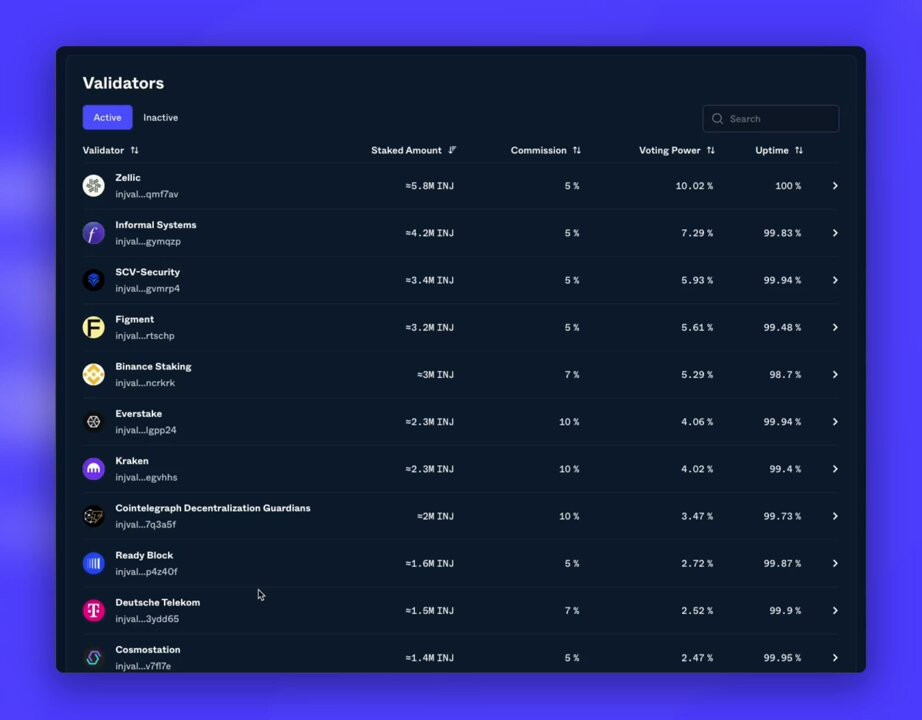This screenshot has height=720, width=922.
Task: Open Cointelegraph Decentralization Guardians name
Action: 213,508
